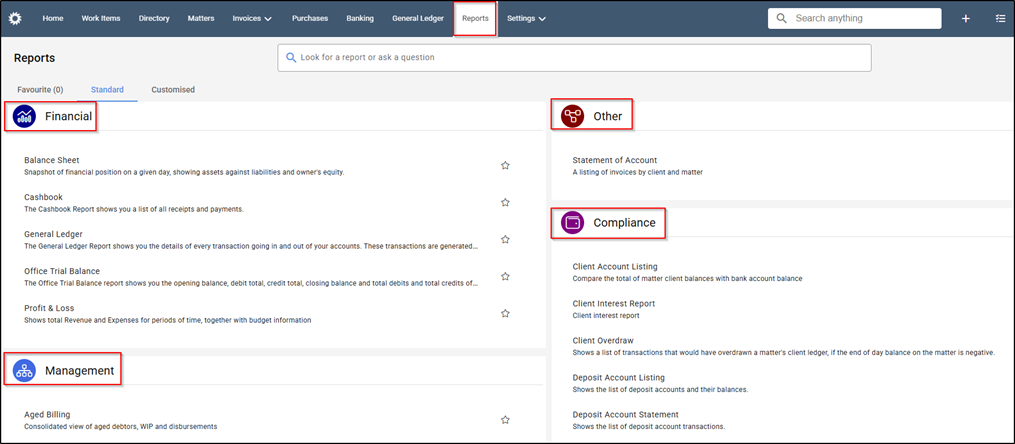Image resolution: width=1015 pixels, height=444 pixels.
Task: Click the Management section hierarchy icon
Action: click(24, 371)
